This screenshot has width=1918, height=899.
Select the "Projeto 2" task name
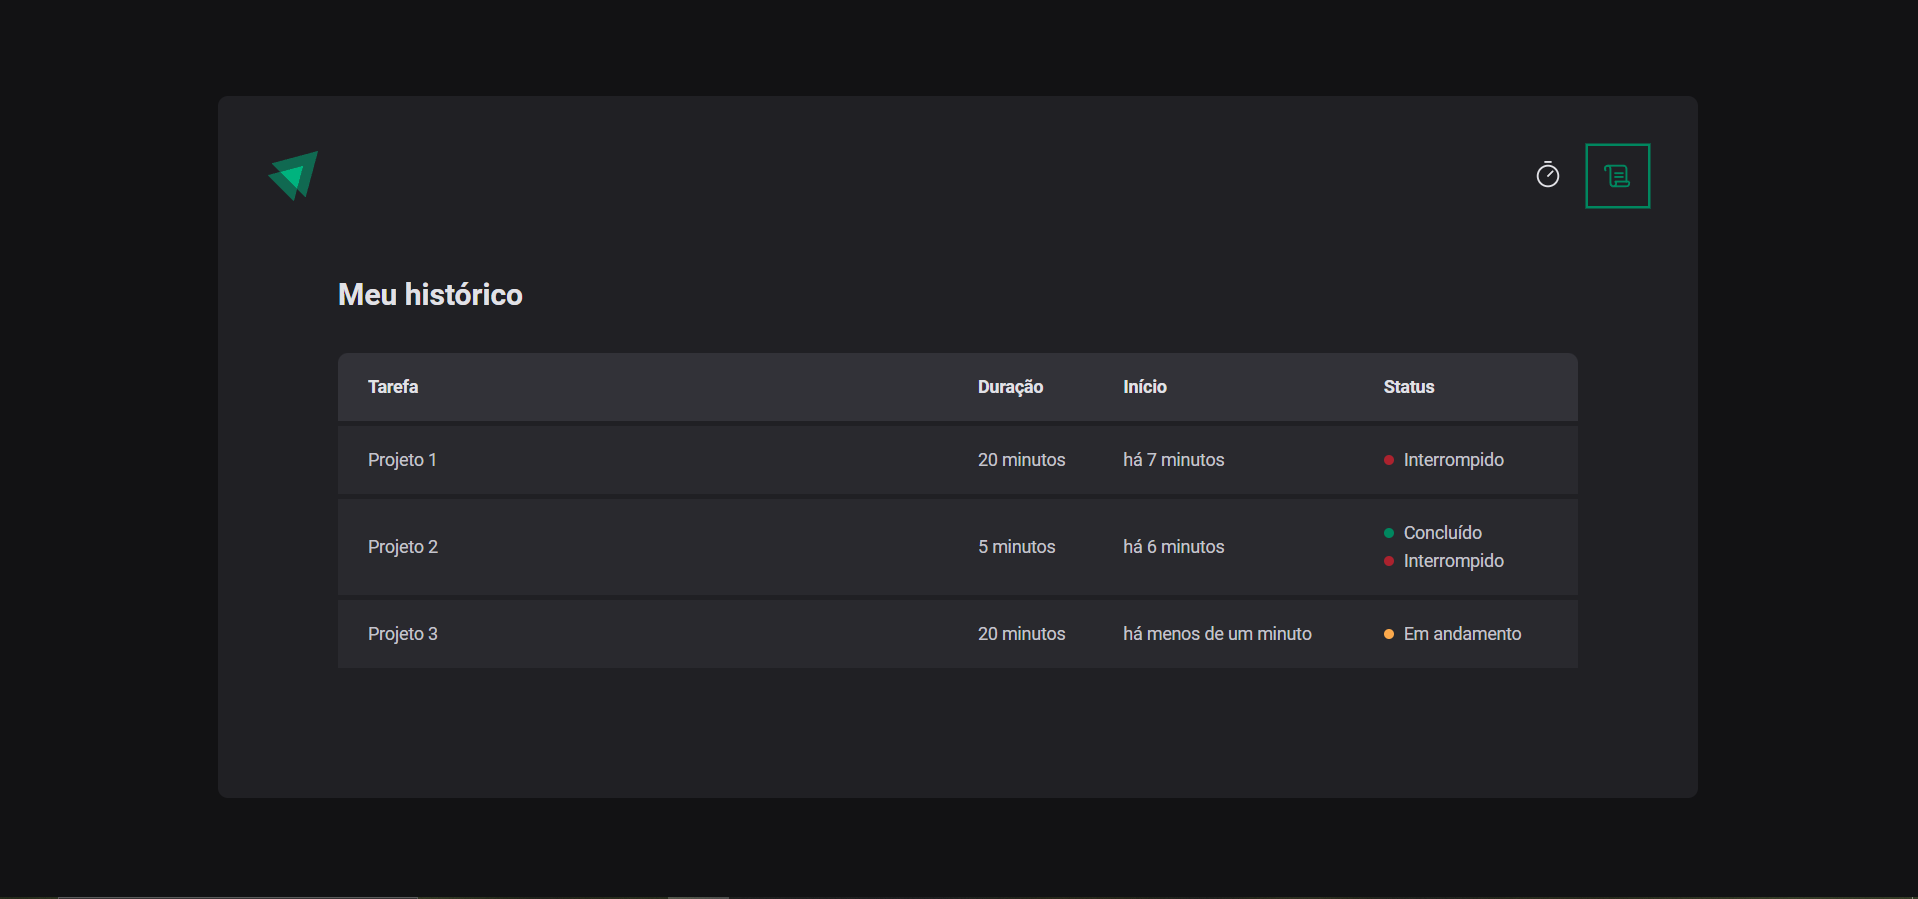[403, 547]
